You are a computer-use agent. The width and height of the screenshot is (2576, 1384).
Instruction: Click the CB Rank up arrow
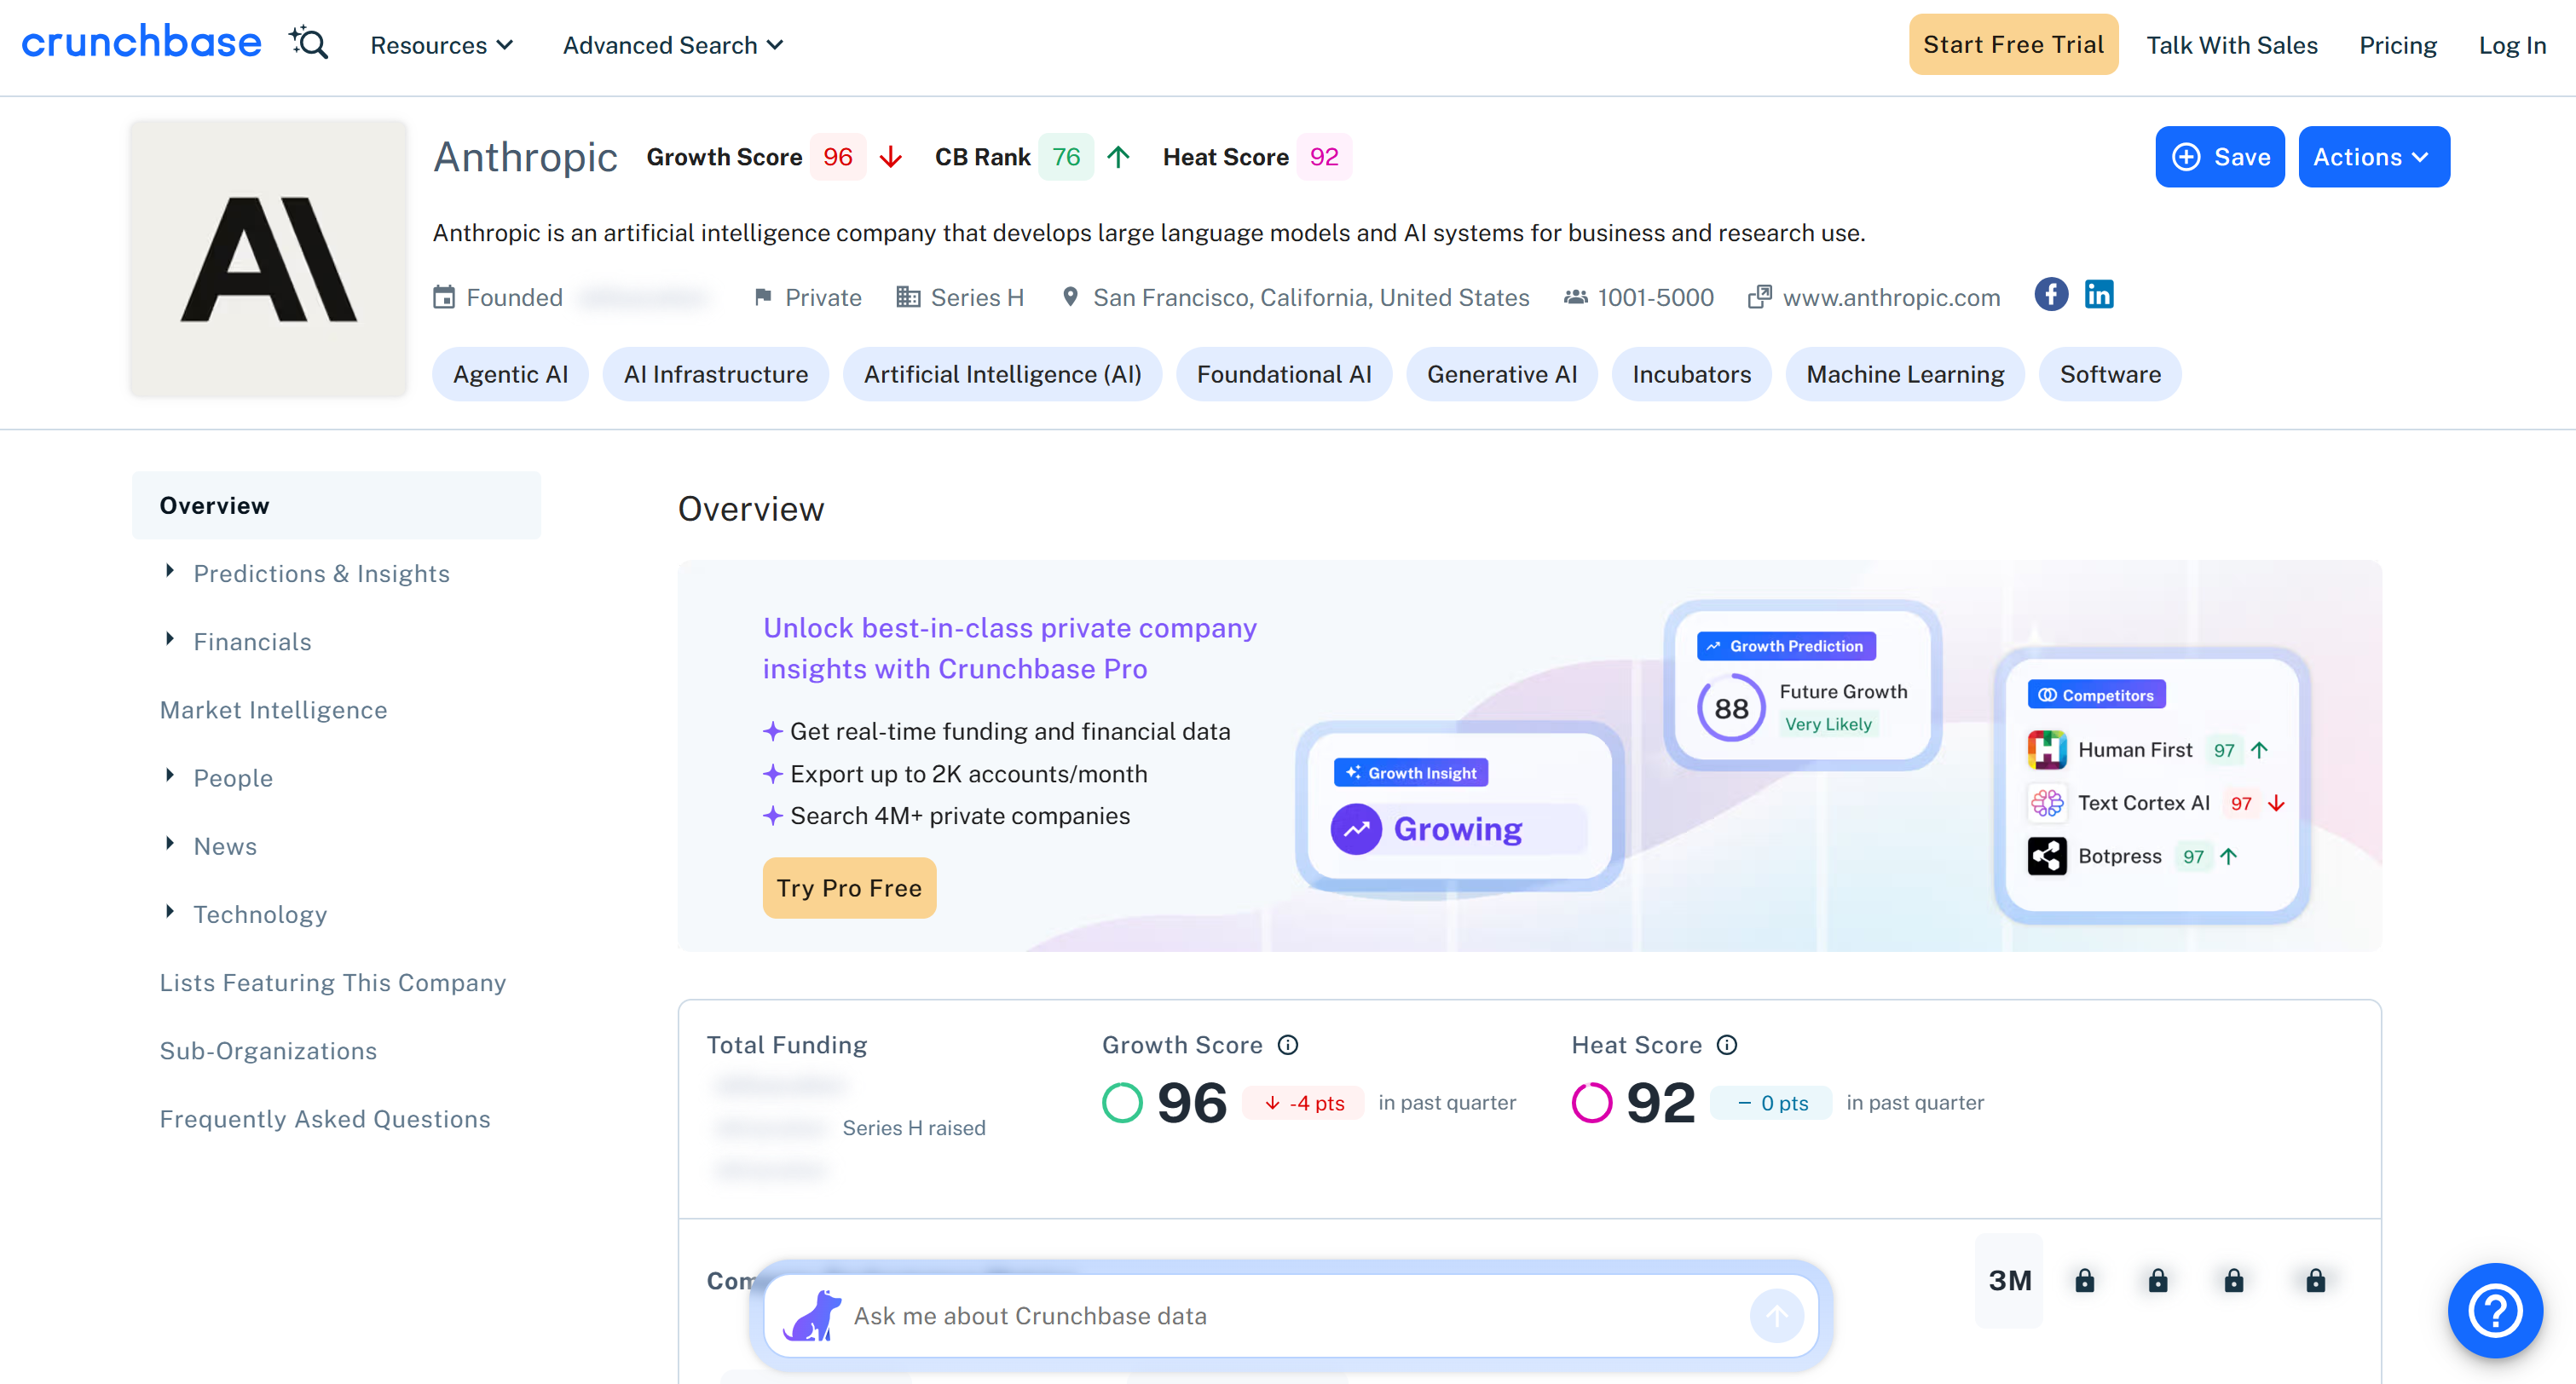1119,157
